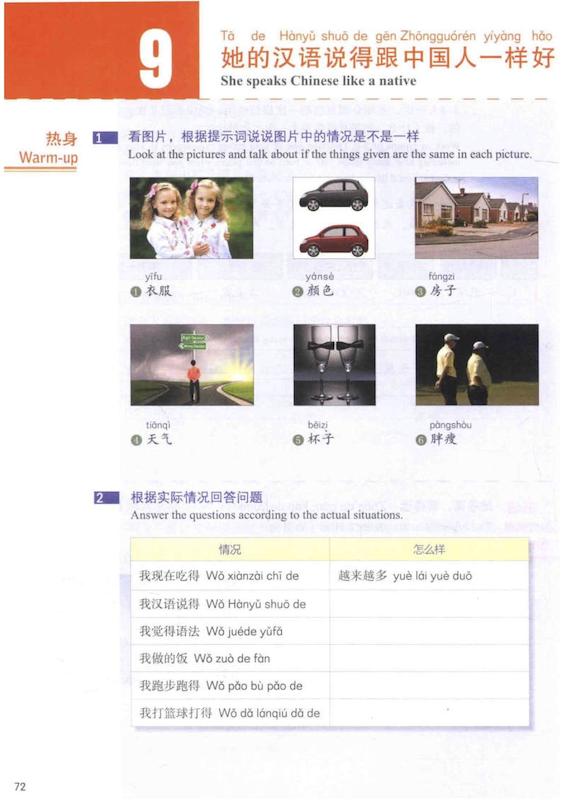Image resolution: width=565 pixels, height=800 pixels.
Task: Click the photo of two twin girls
Action: pyautogui.click(x=191, y=218)
